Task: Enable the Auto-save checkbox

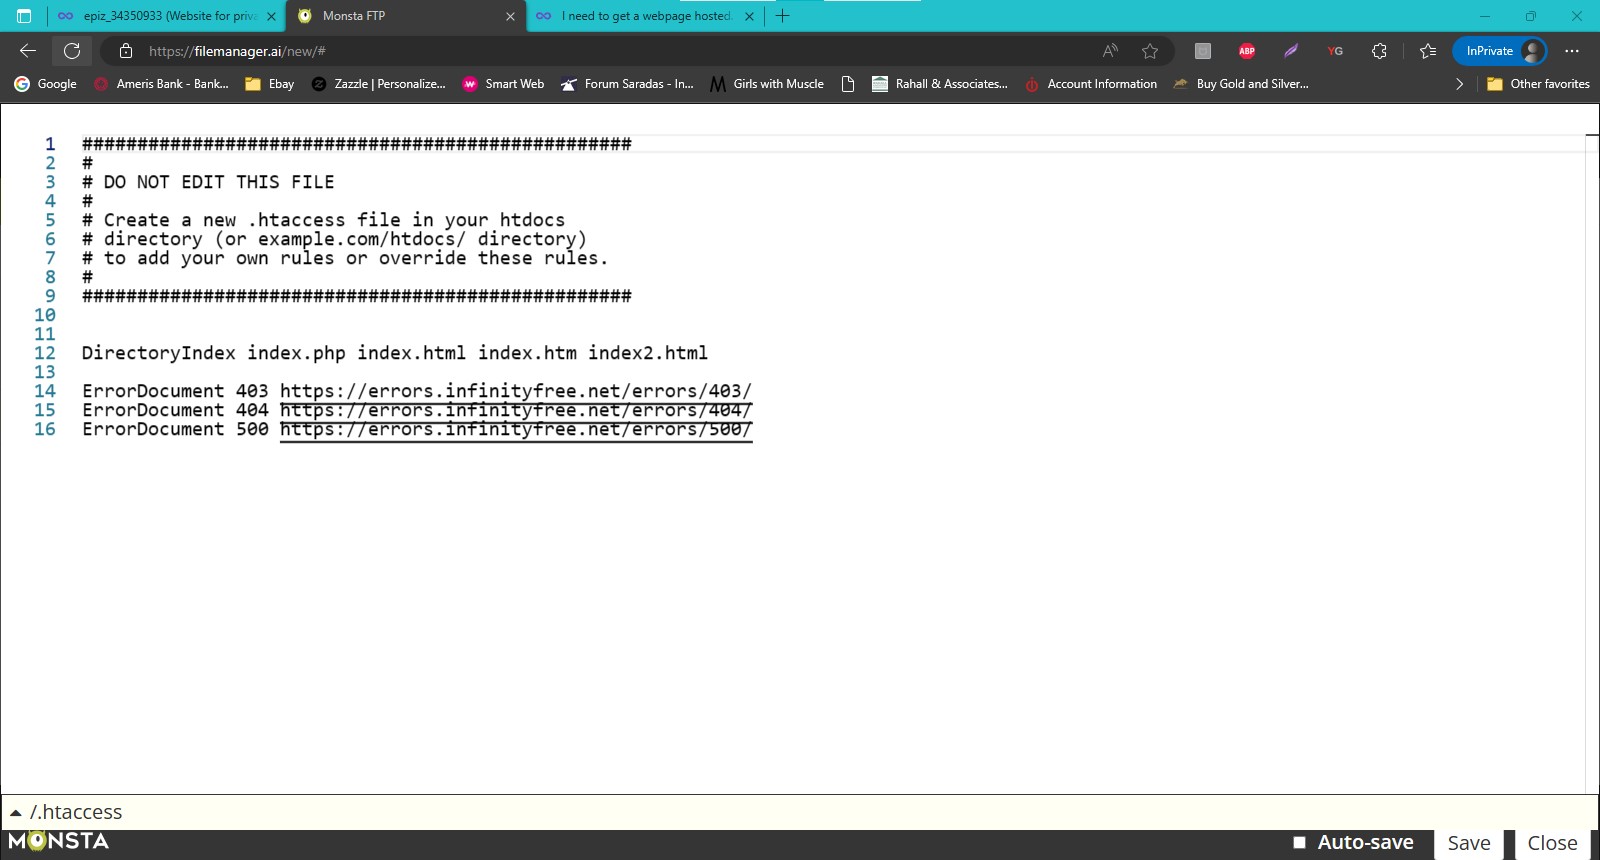Action: [x=1299, y=843]
